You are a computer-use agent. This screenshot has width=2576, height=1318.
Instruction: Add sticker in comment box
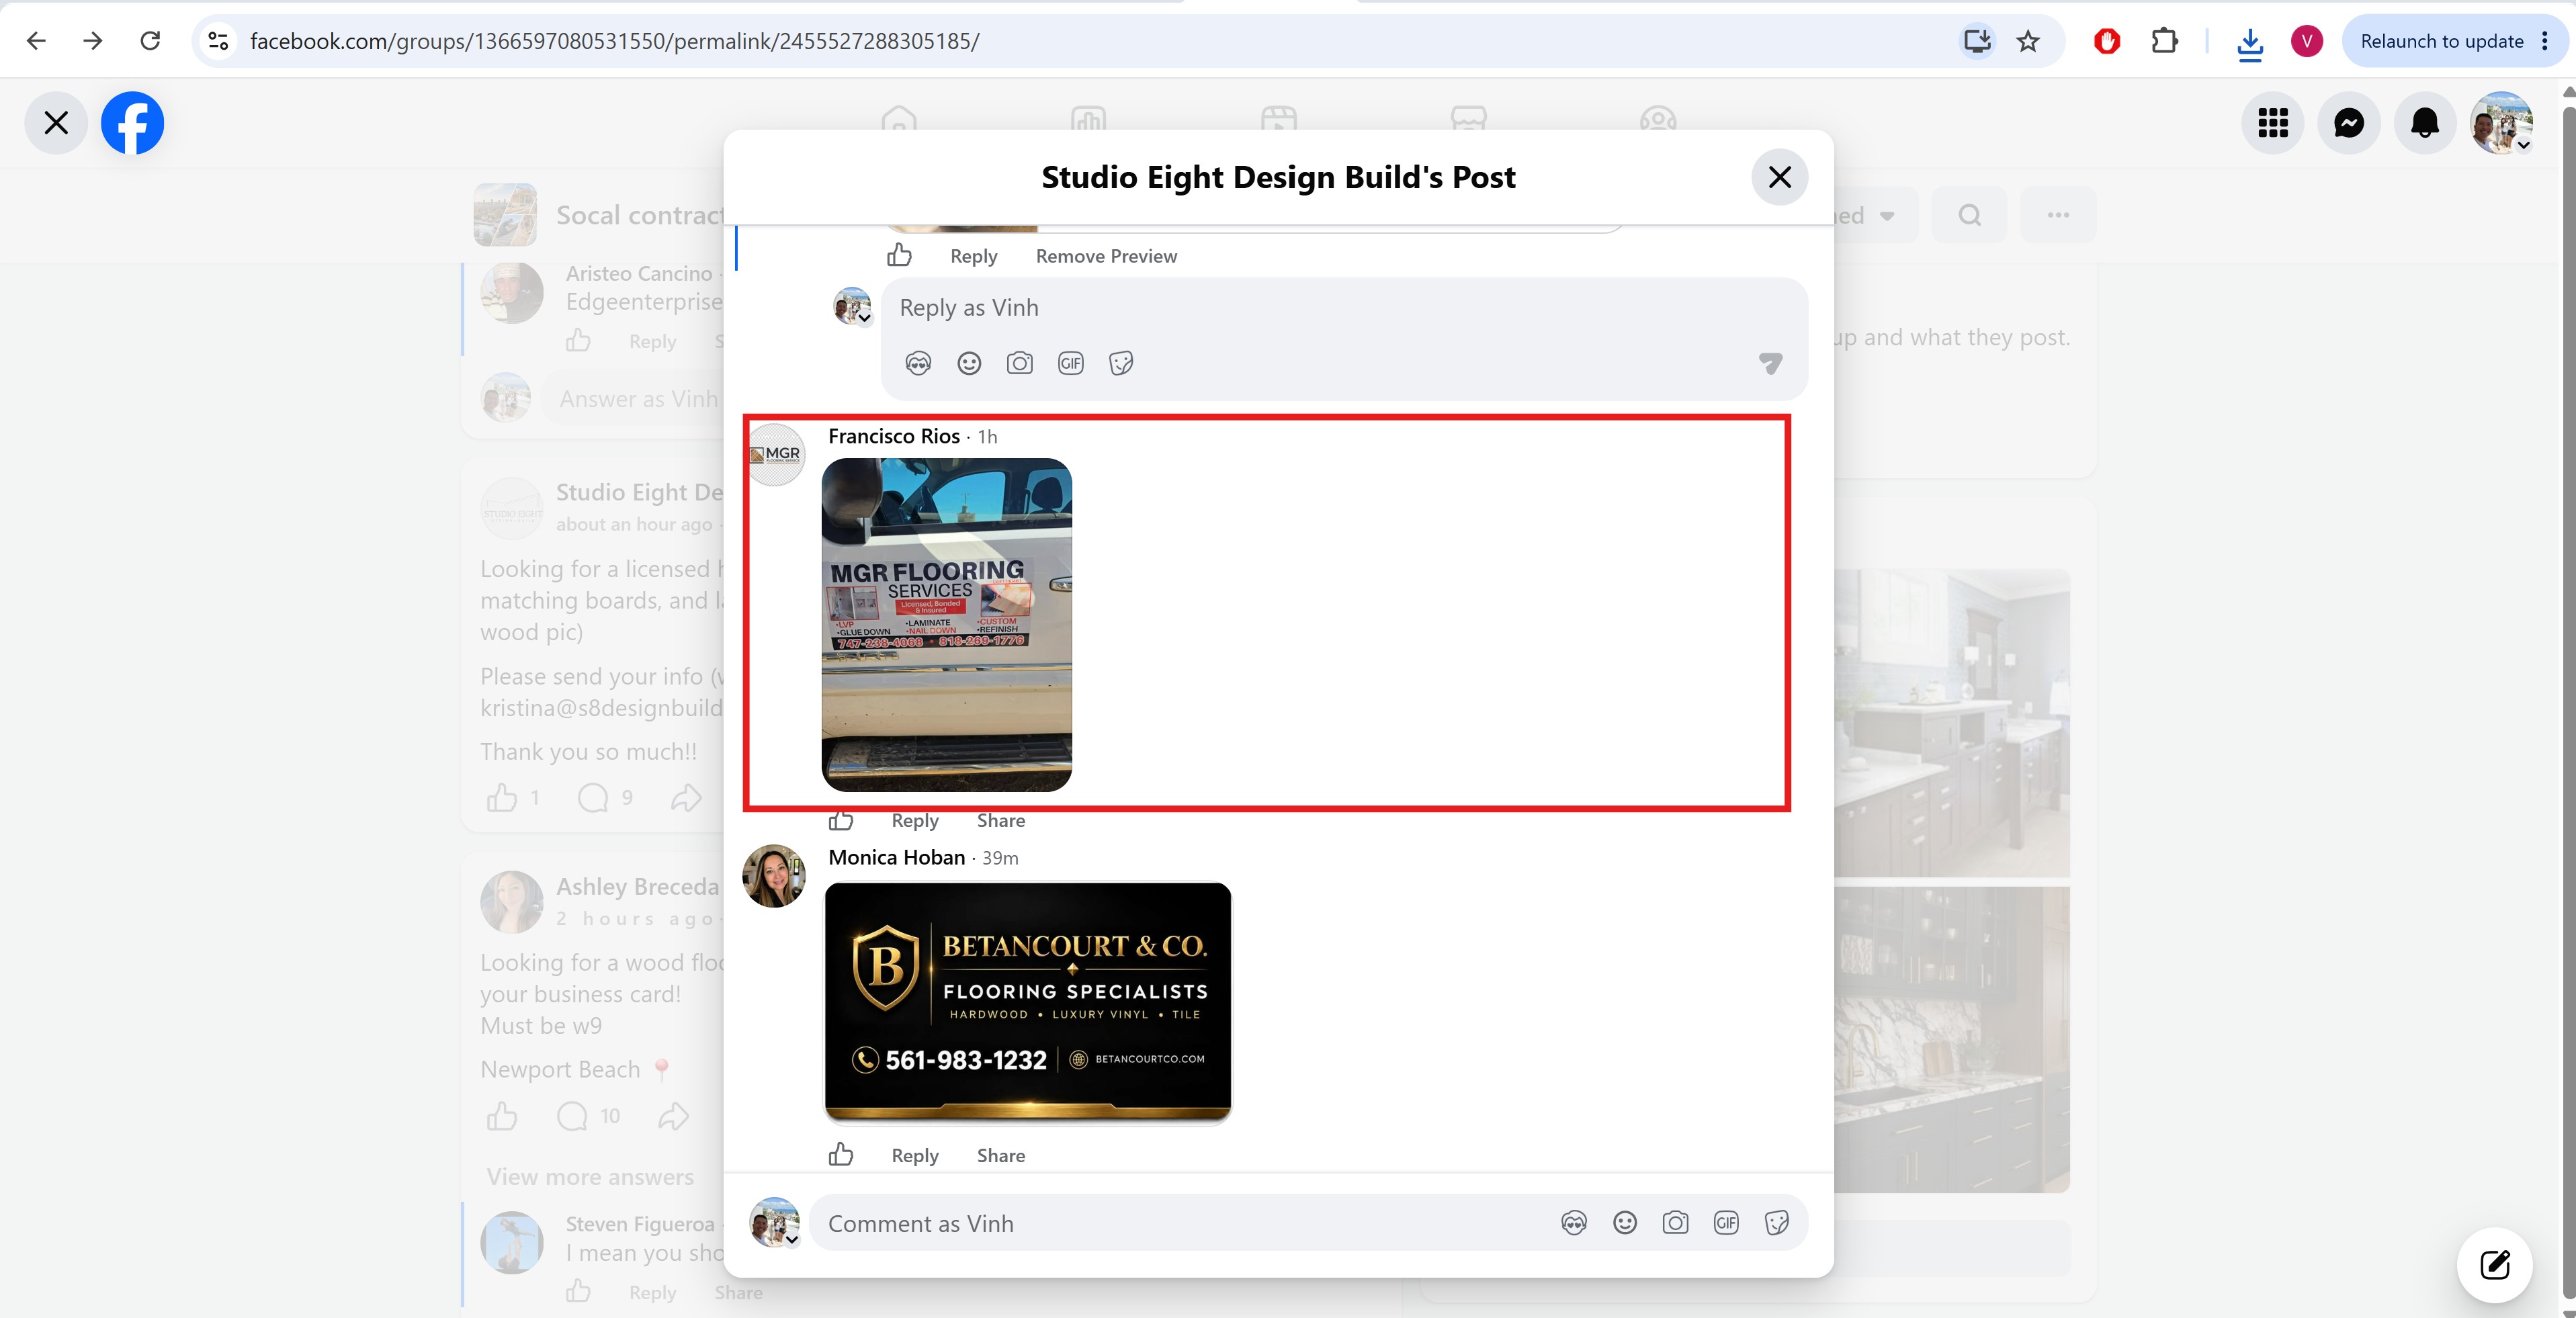pyautogui.click(x=1777, y=1223)
